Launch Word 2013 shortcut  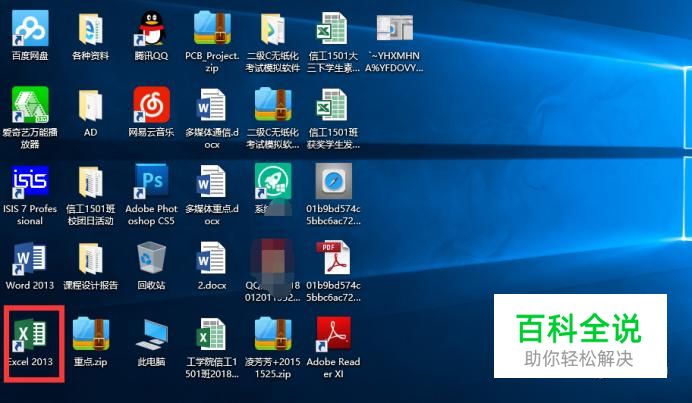click(30, 258)
